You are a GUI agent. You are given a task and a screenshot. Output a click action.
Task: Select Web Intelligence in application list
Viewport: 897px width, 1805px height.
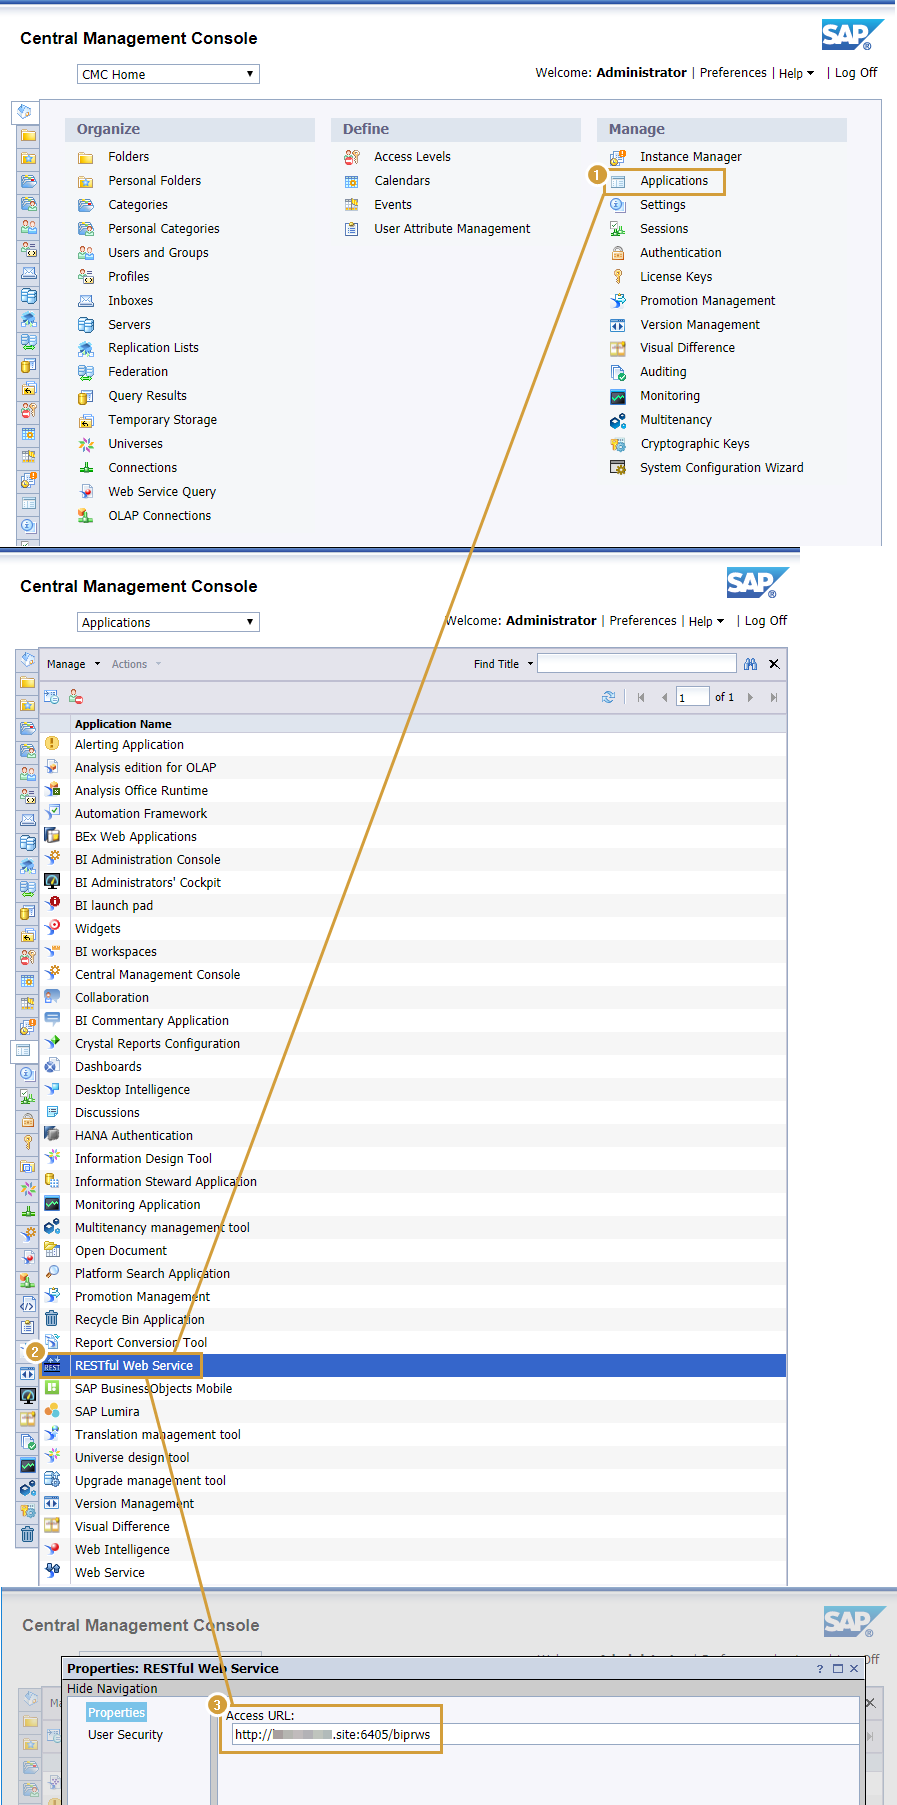pos(122,1550)
